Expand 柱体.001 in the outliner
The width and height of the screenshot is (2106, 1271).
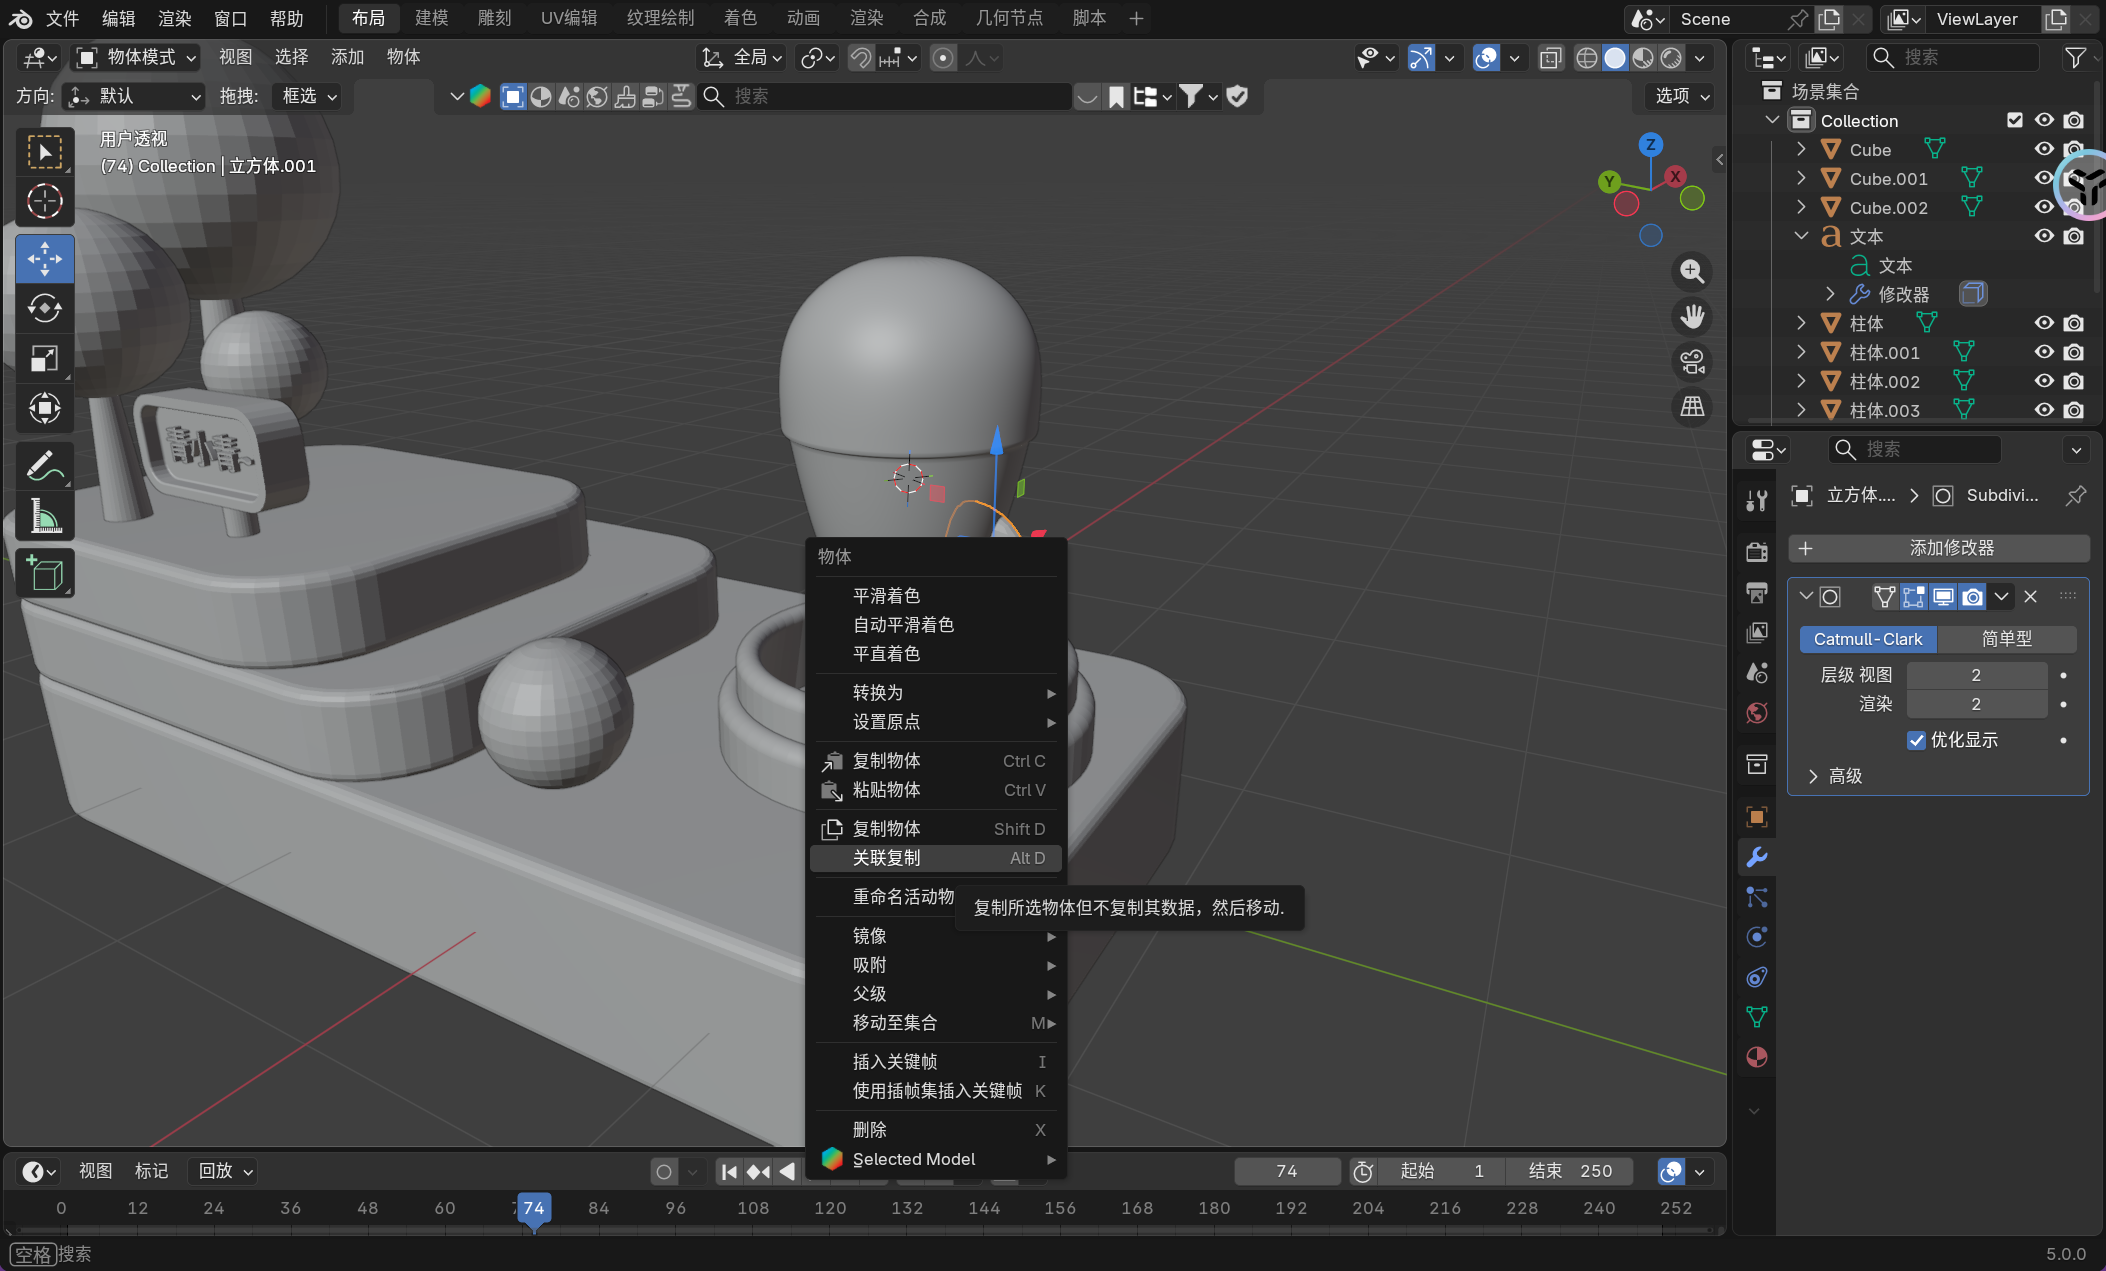pos(1801,352)
